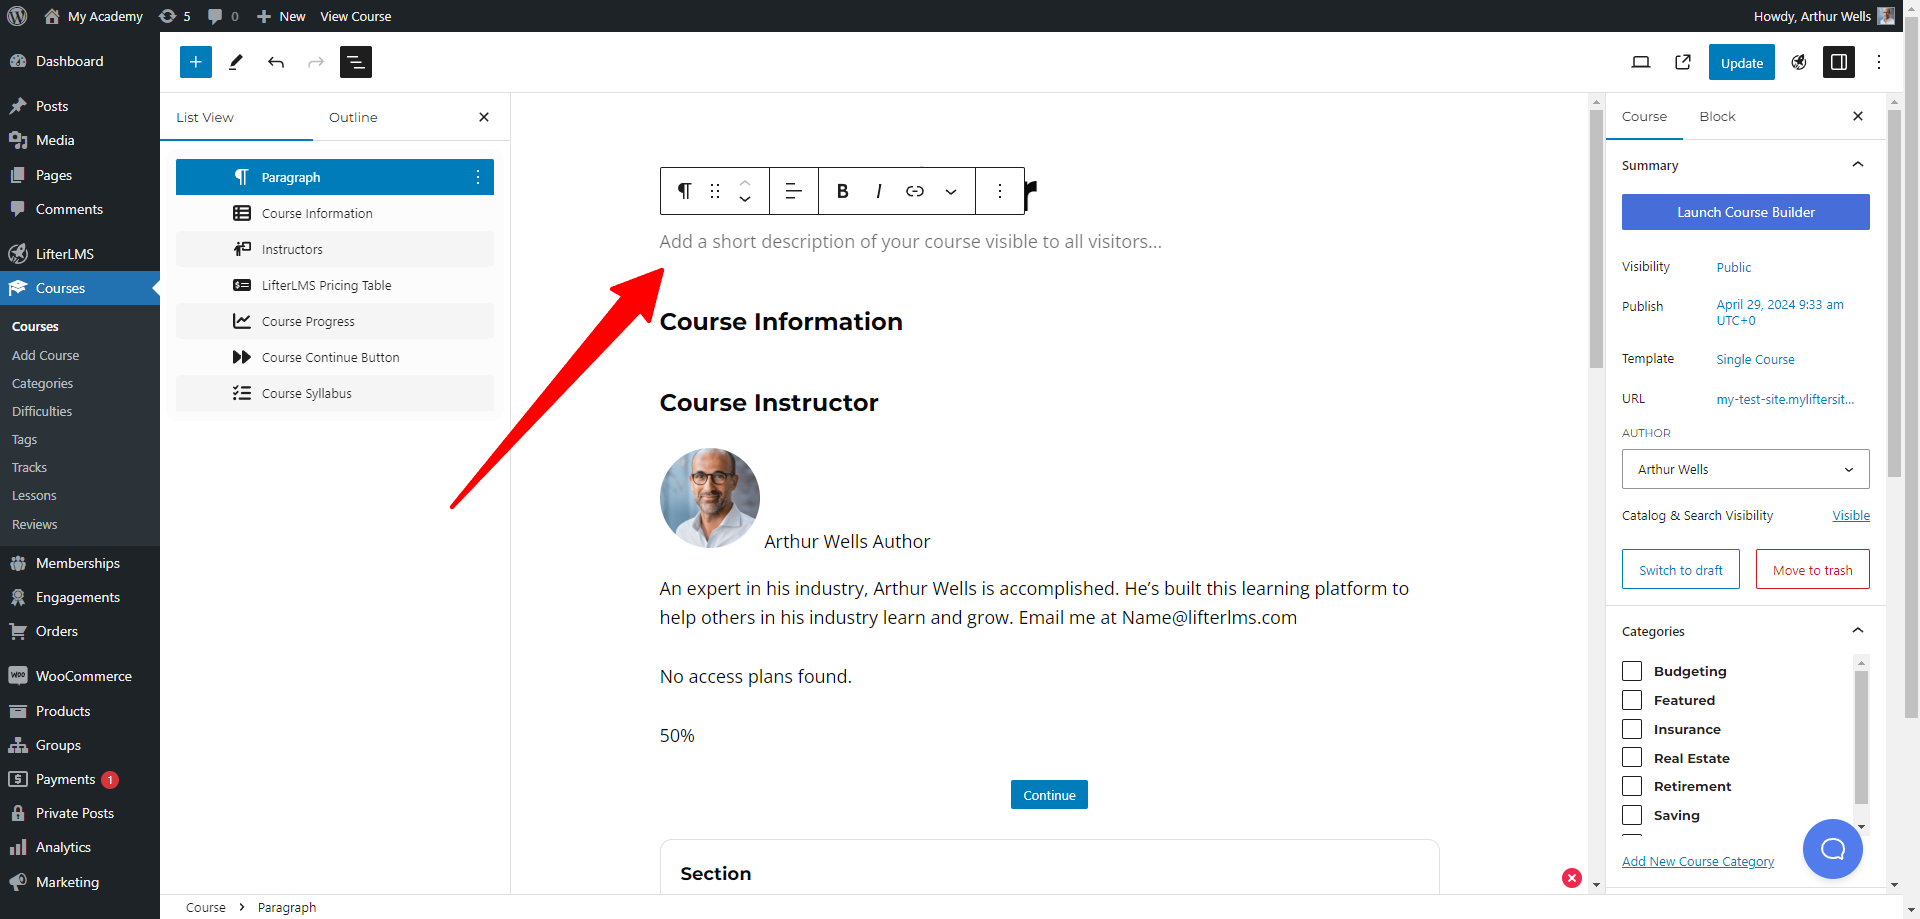Toggle the settings sidebar icon
Screen dimensions: 1920x919
pos(1839,62)
